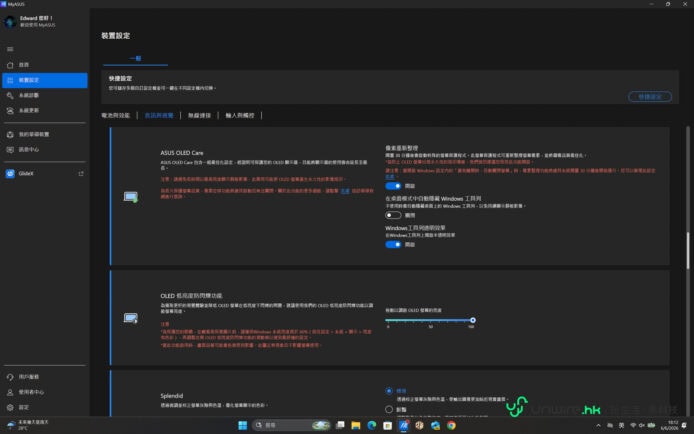Screen dimensions: 694x434
Task: Toggle the pixel refresh switch under 像素重新整理
Action: pos(393,186)
